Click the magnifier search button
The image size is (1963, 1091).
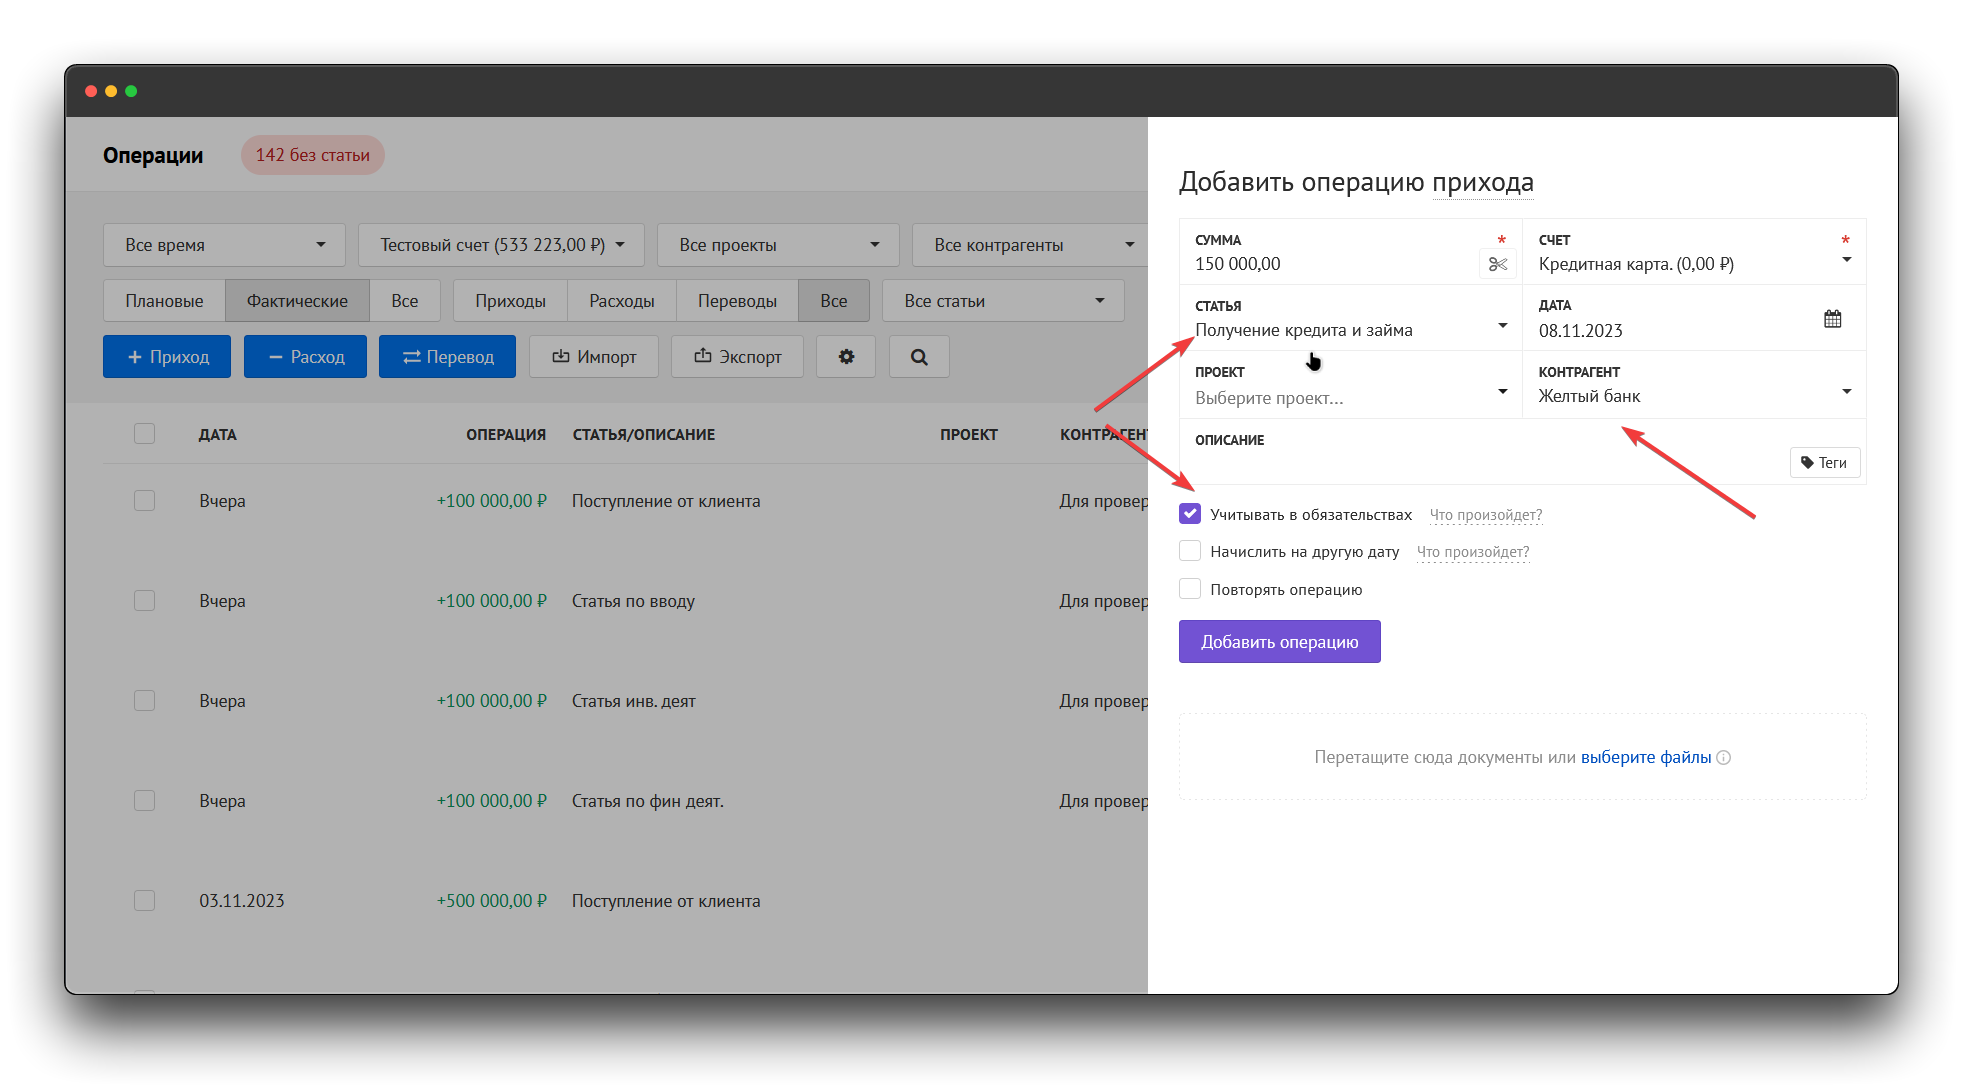919,357
